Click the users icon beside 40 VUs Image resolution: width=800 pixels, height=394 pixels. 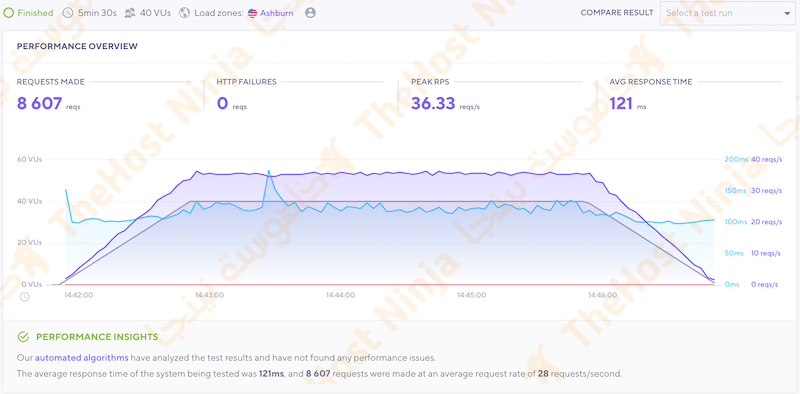tap(130, 13)
